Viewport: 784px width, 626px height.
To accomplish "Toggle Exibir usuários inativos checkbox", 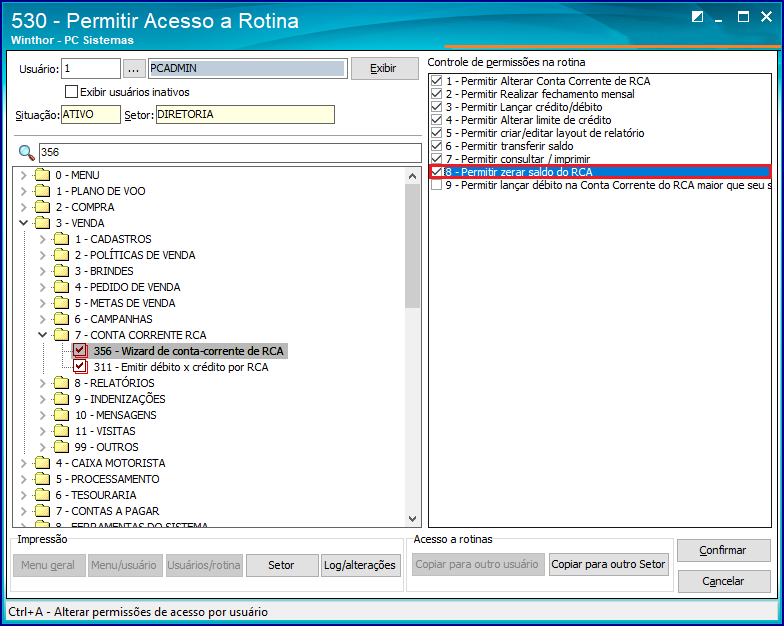I will [72, 92].
